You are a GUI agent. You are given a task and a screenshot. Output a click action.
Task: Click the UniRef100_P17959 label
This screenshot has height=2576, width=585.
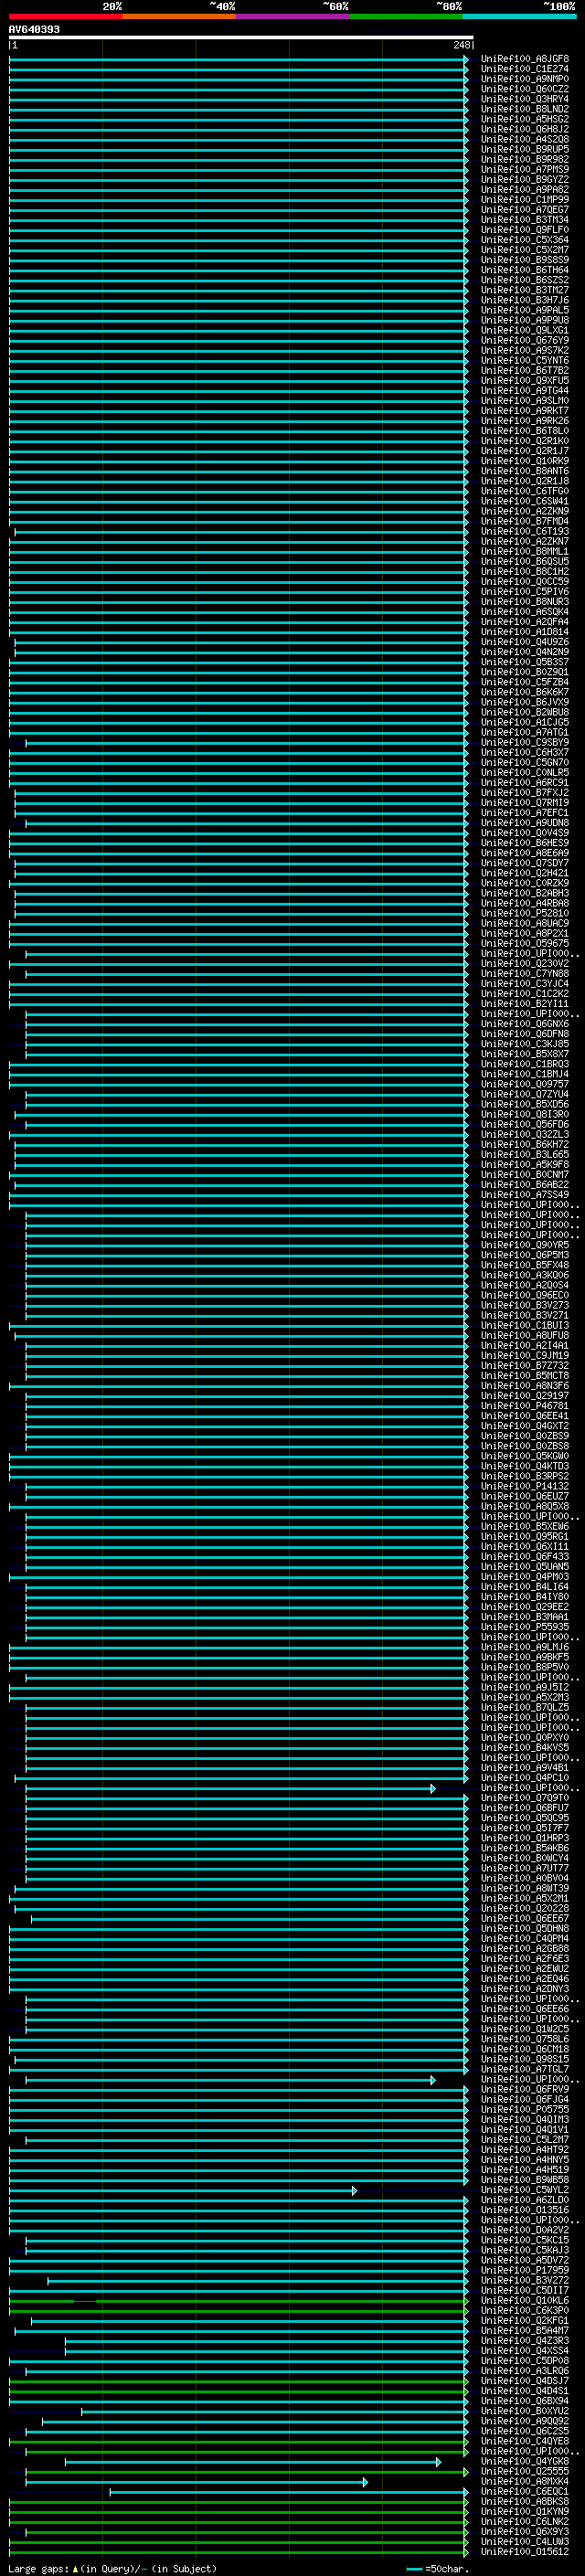point(524,2271)
